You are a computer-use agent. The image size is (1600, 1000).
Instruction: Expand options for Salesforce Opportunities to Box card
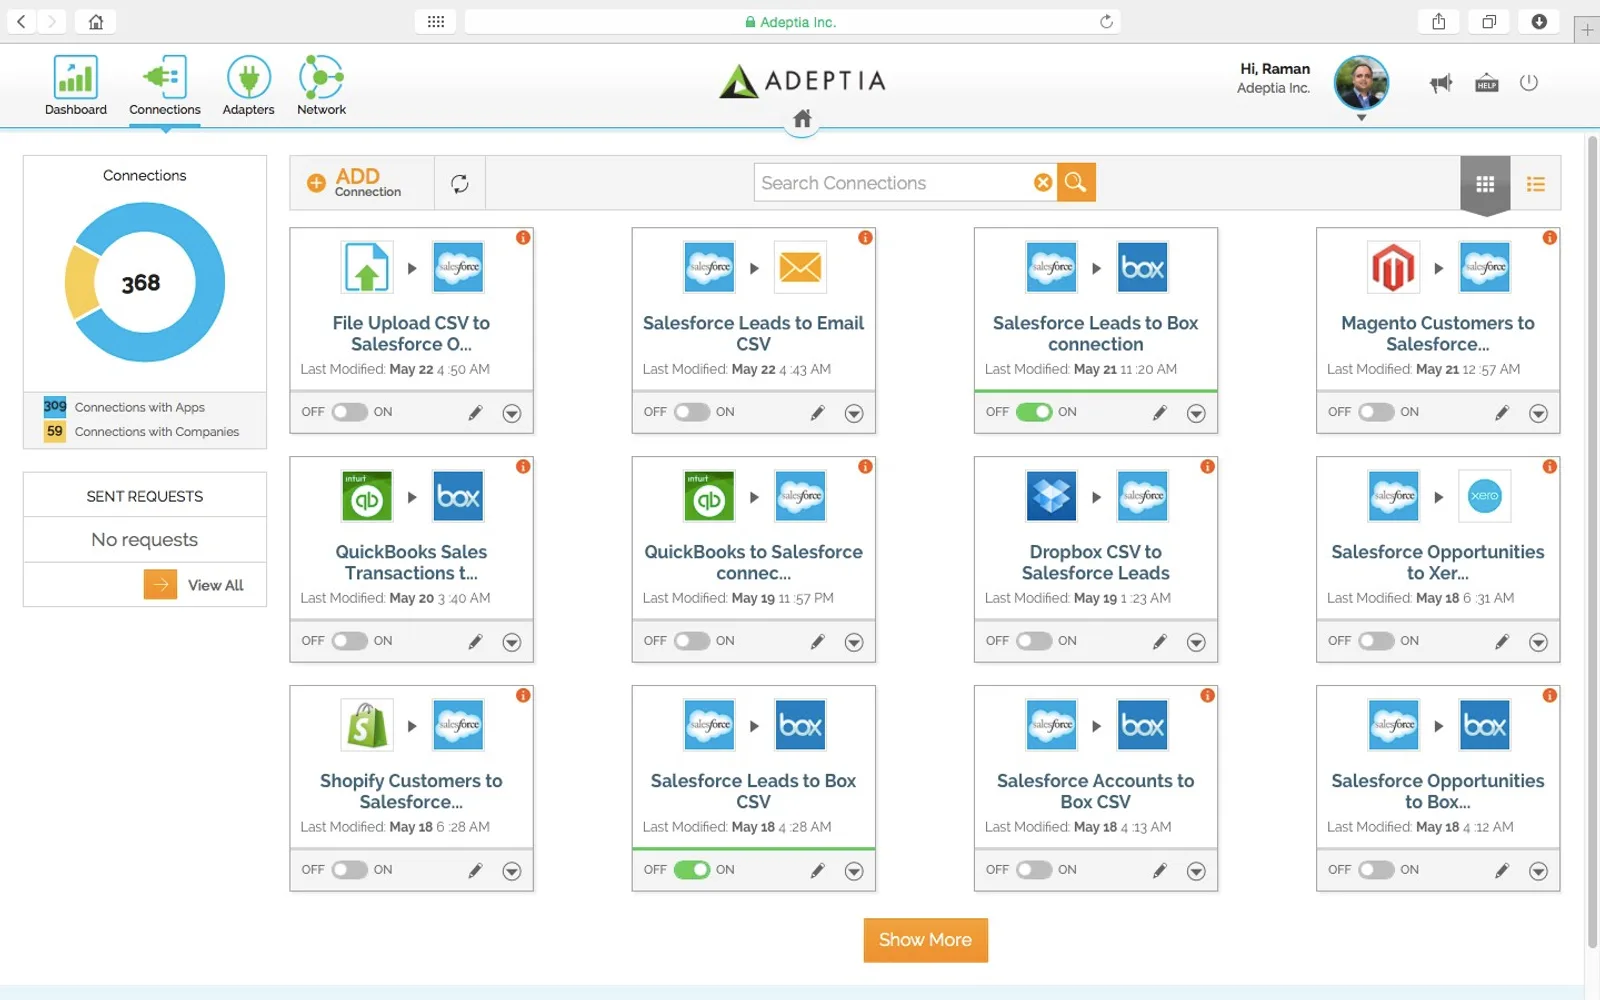click(1538, 872)
